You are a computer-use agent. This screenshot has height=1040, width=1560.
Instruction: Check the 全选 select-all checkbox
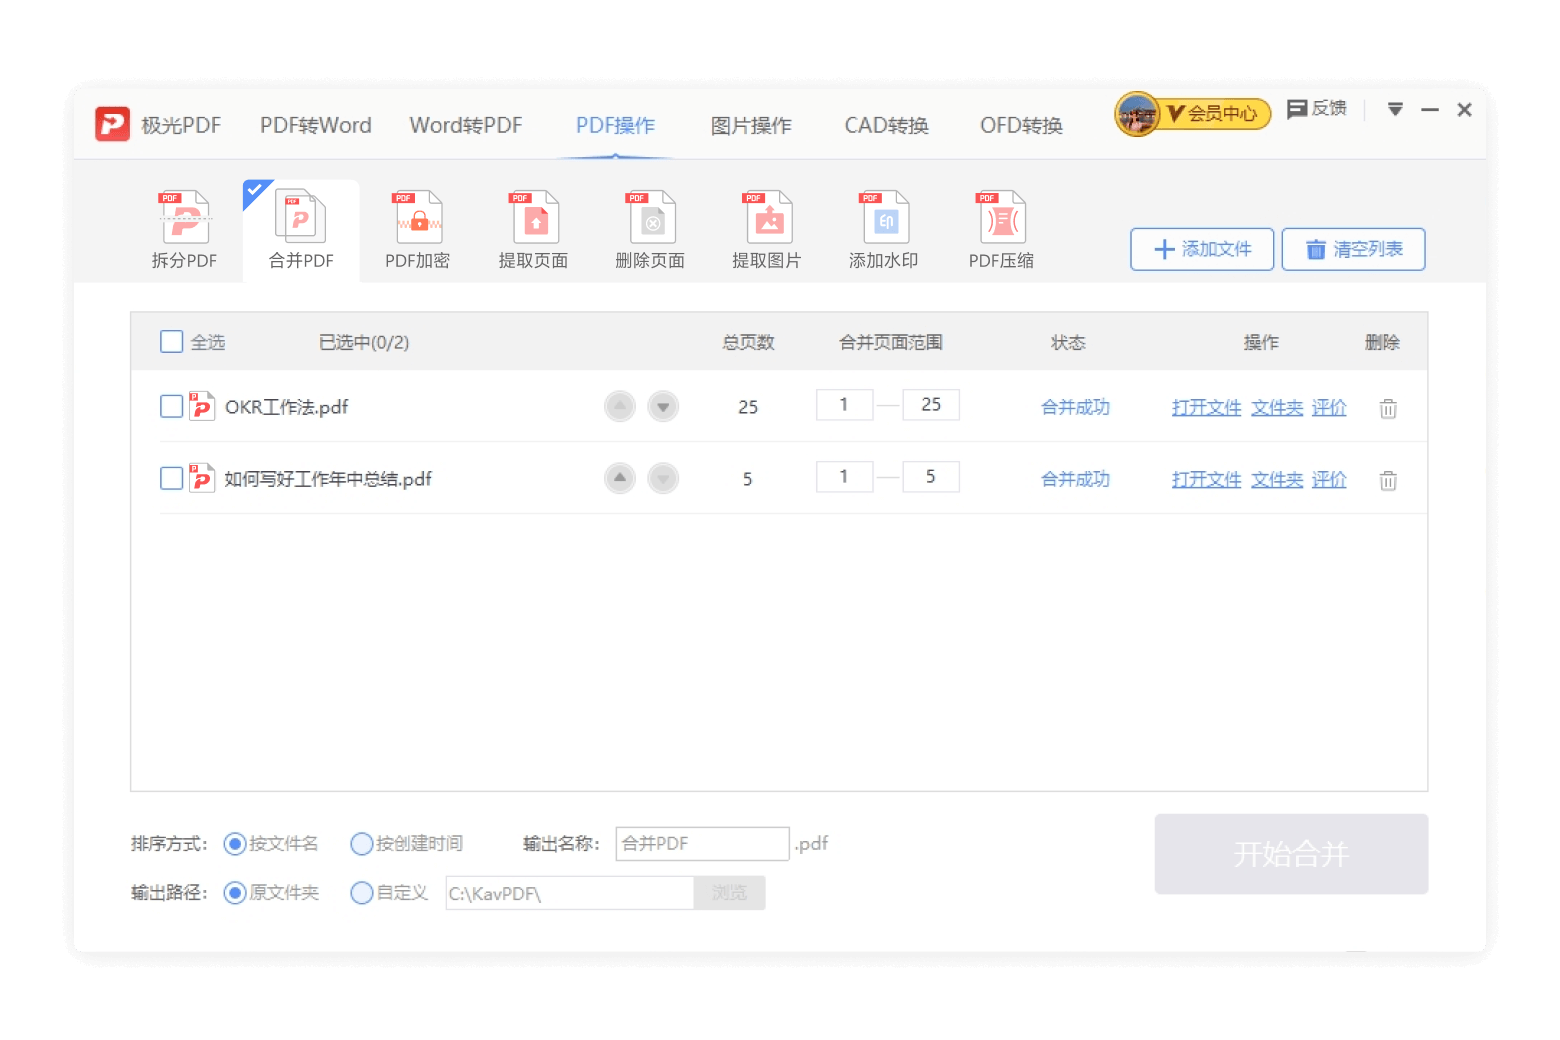(x=172, y=342)
